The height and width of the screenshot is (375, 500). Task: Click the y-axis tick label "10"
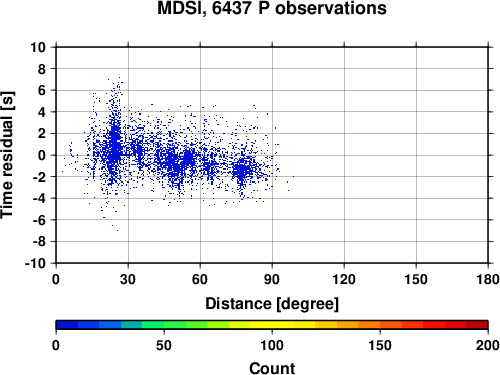(x=38, y=47)
